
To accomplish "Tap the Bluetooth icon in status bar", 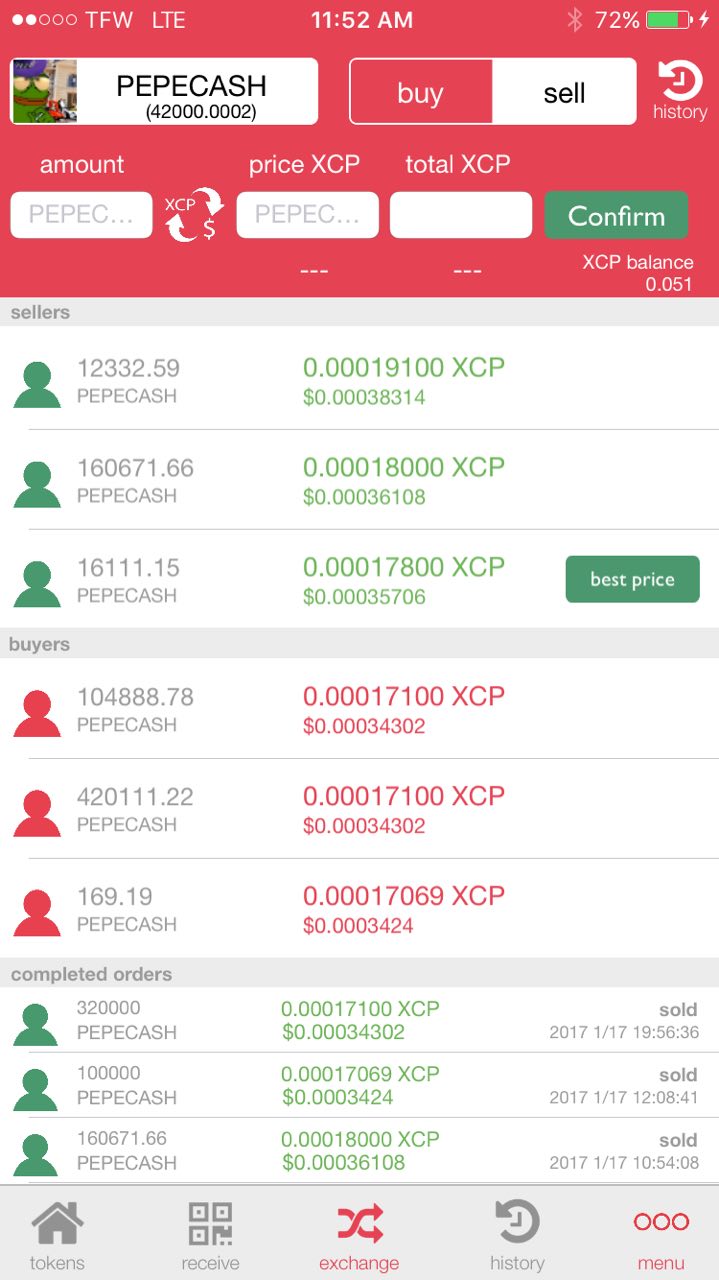I will pyautogui.click(x=574, y=19).
